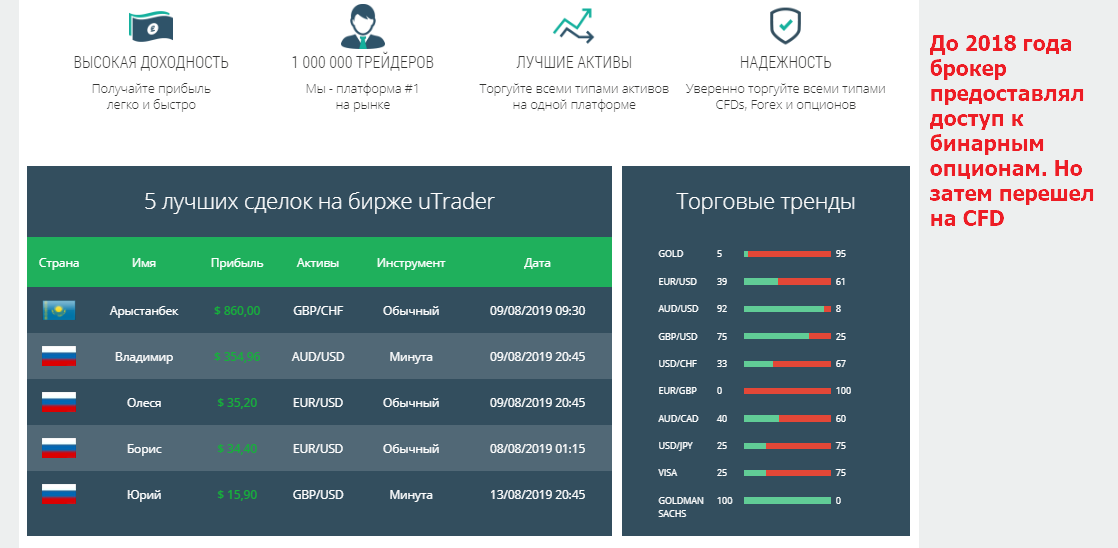Click the money bill High Yield icon
Screen dimensions: 1118x548
tap(151, 26)
